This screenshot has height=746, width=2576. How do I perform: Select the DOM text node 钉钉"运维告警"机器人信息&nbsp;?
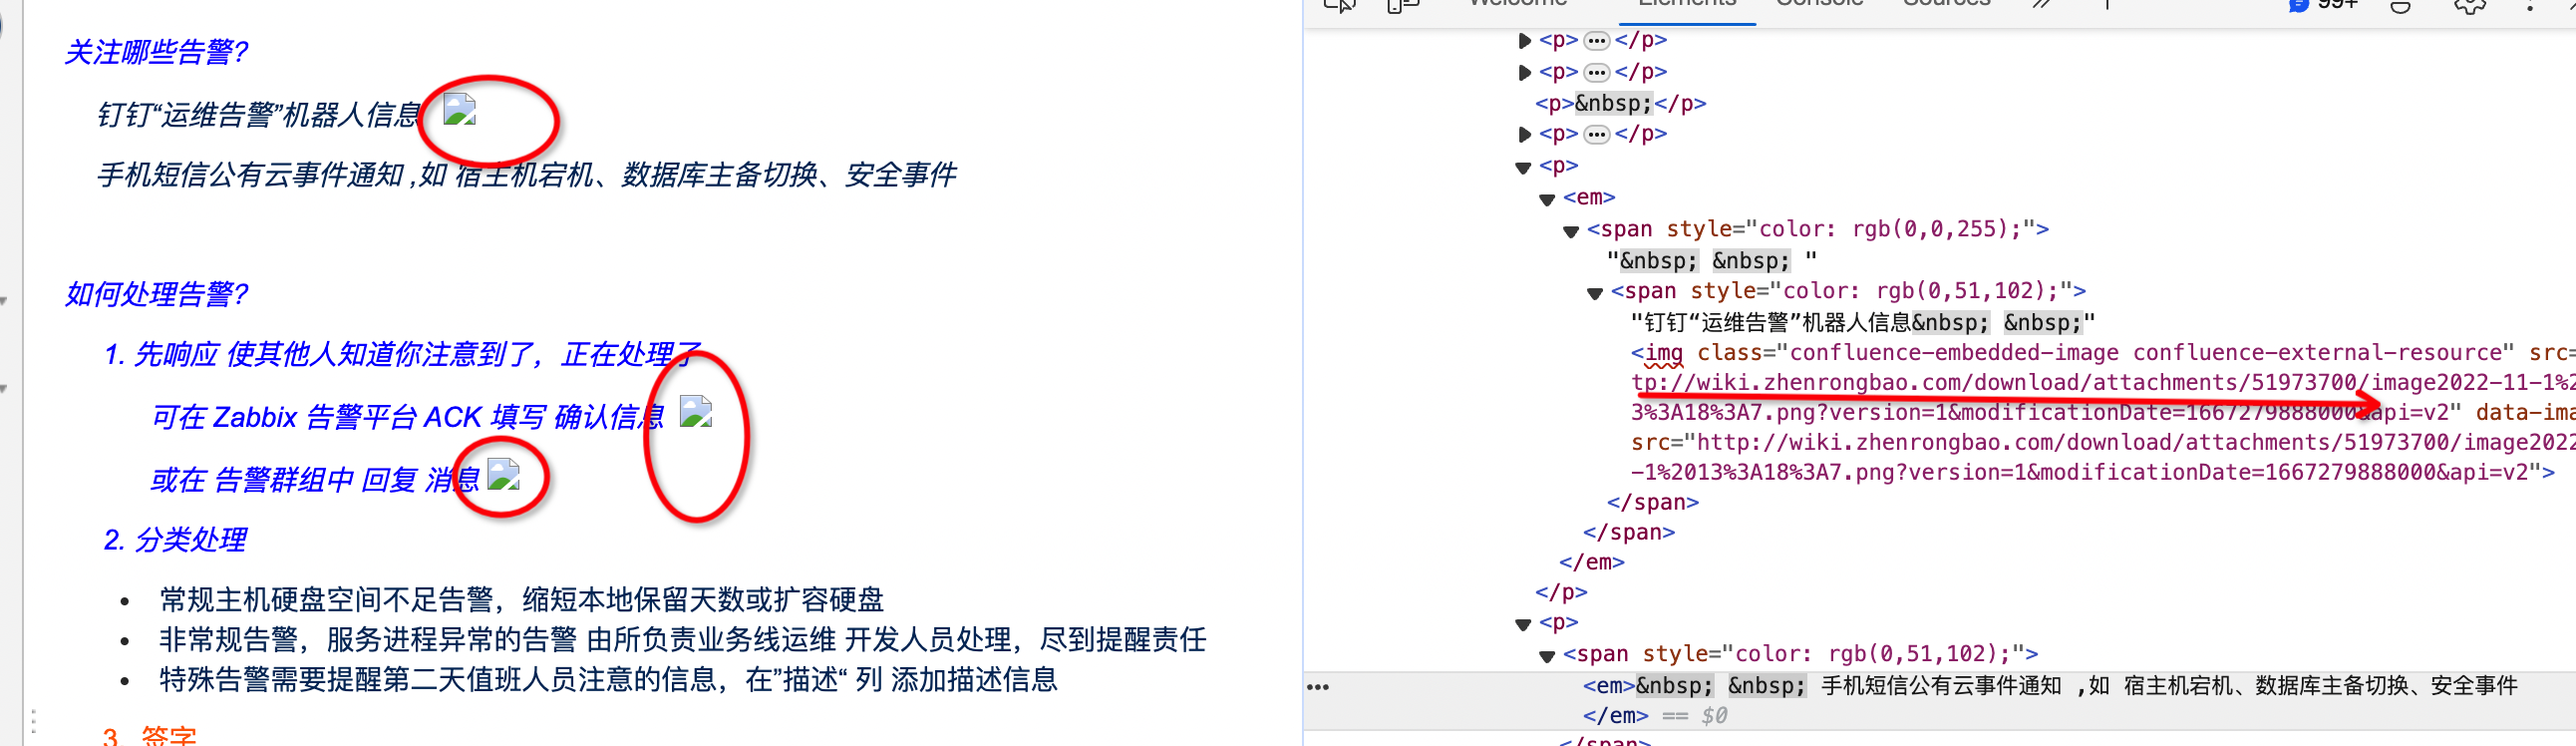(x=1863, y=323)
